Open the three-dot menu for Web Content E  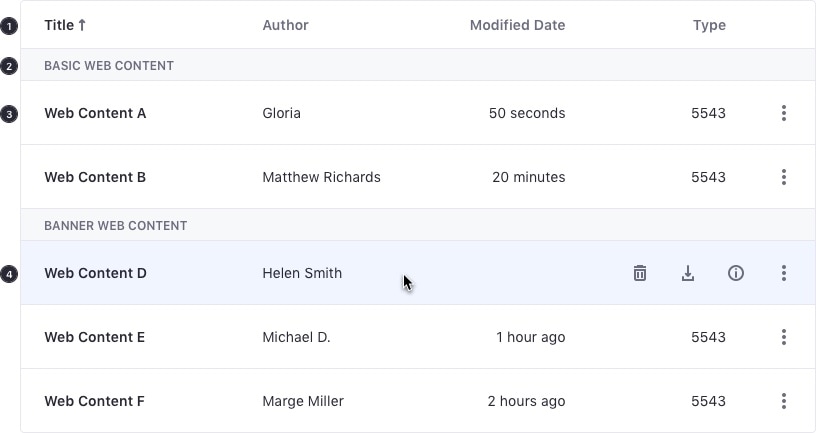click(784, 337)
